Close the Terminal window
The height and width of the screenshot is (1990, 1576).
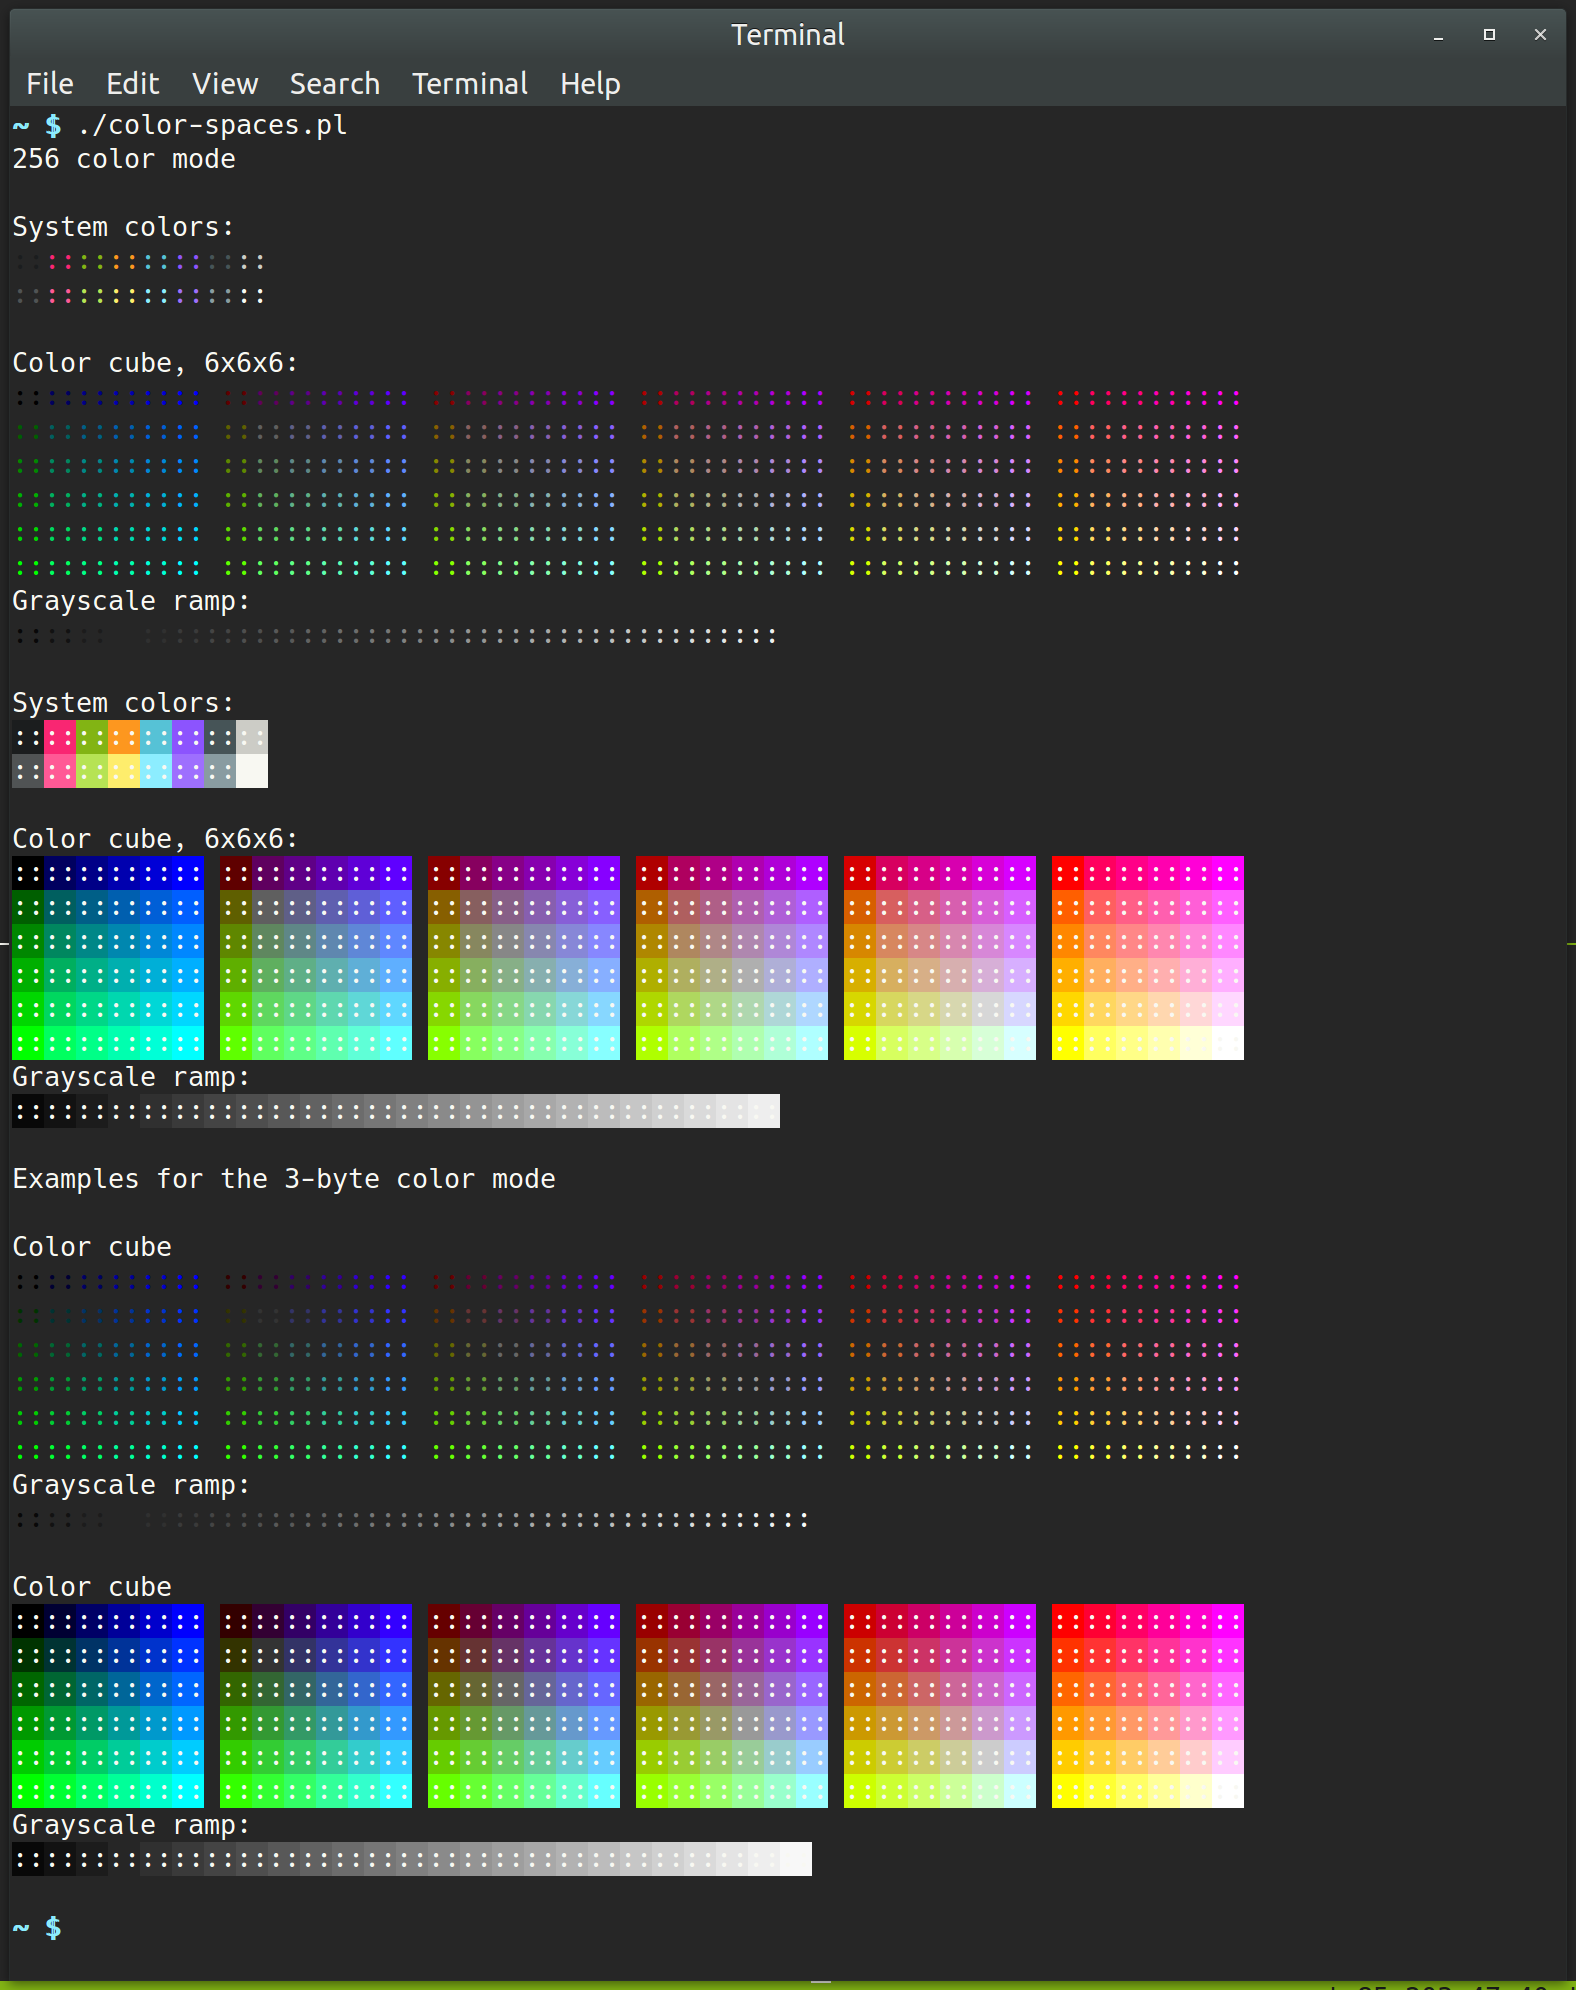(1540, 35)
